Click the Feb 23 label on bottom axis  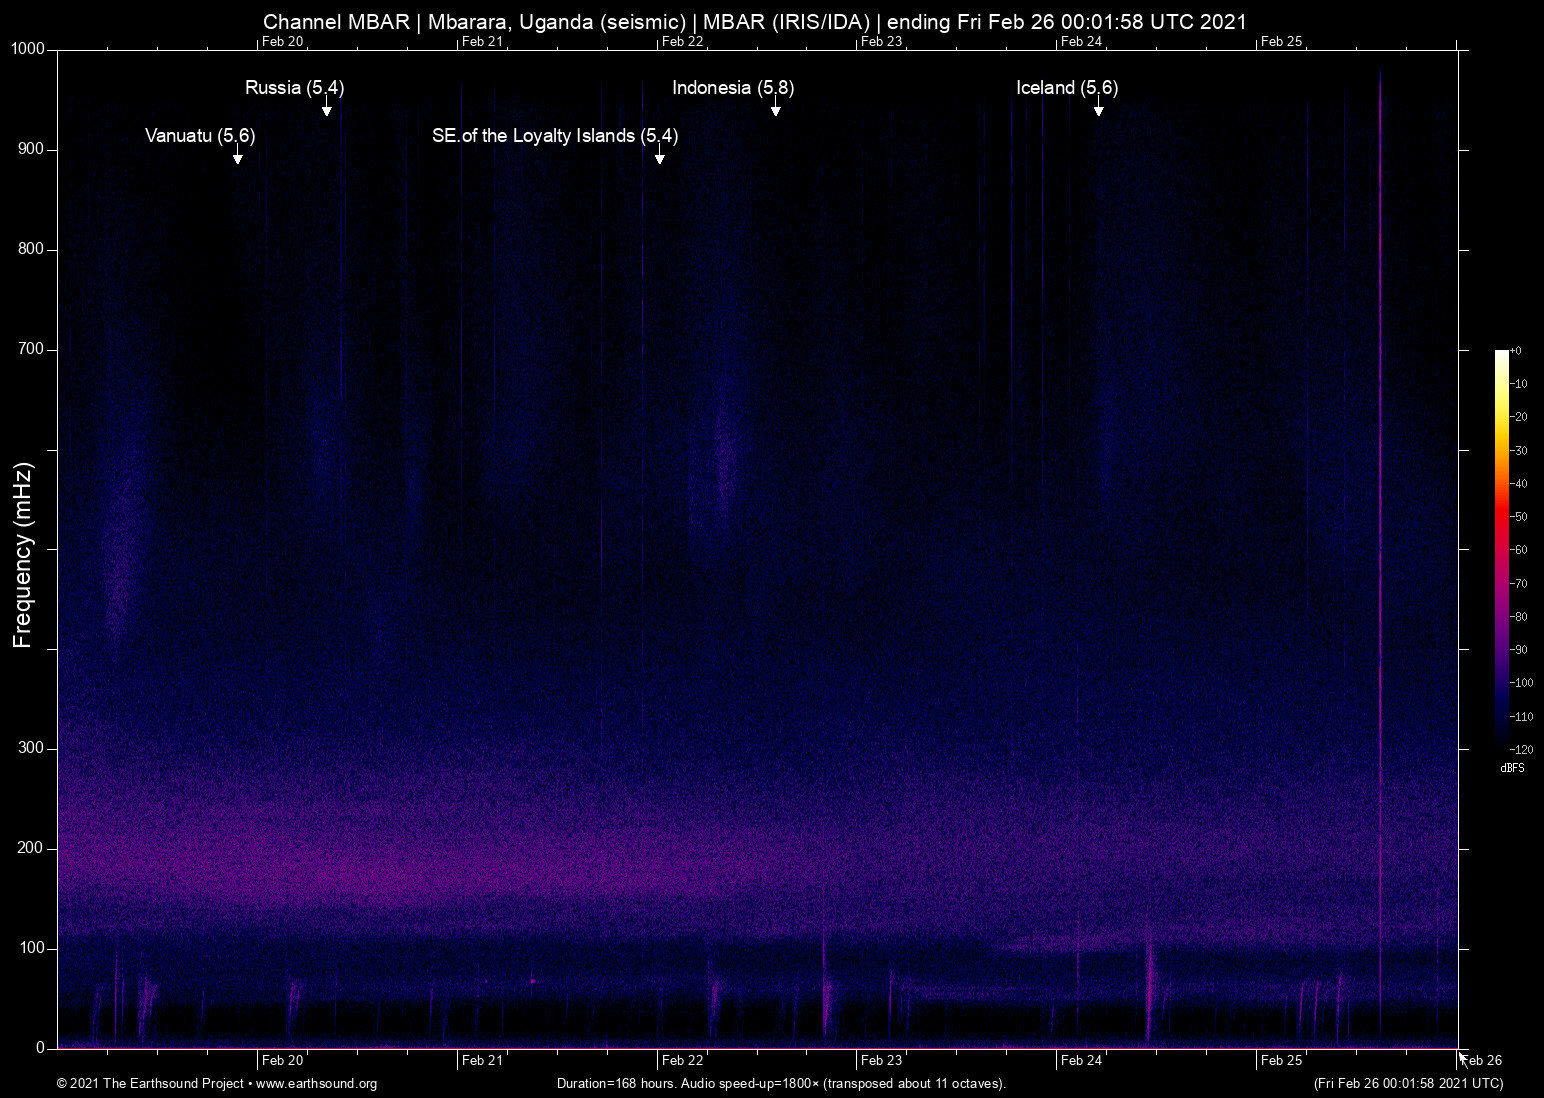[884, 1060]
